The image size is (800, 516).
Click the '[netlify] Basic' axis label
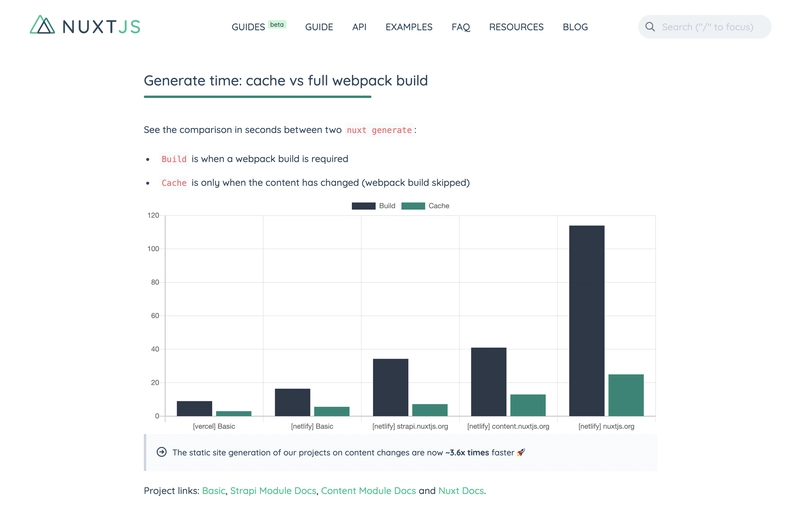[312, 426]
